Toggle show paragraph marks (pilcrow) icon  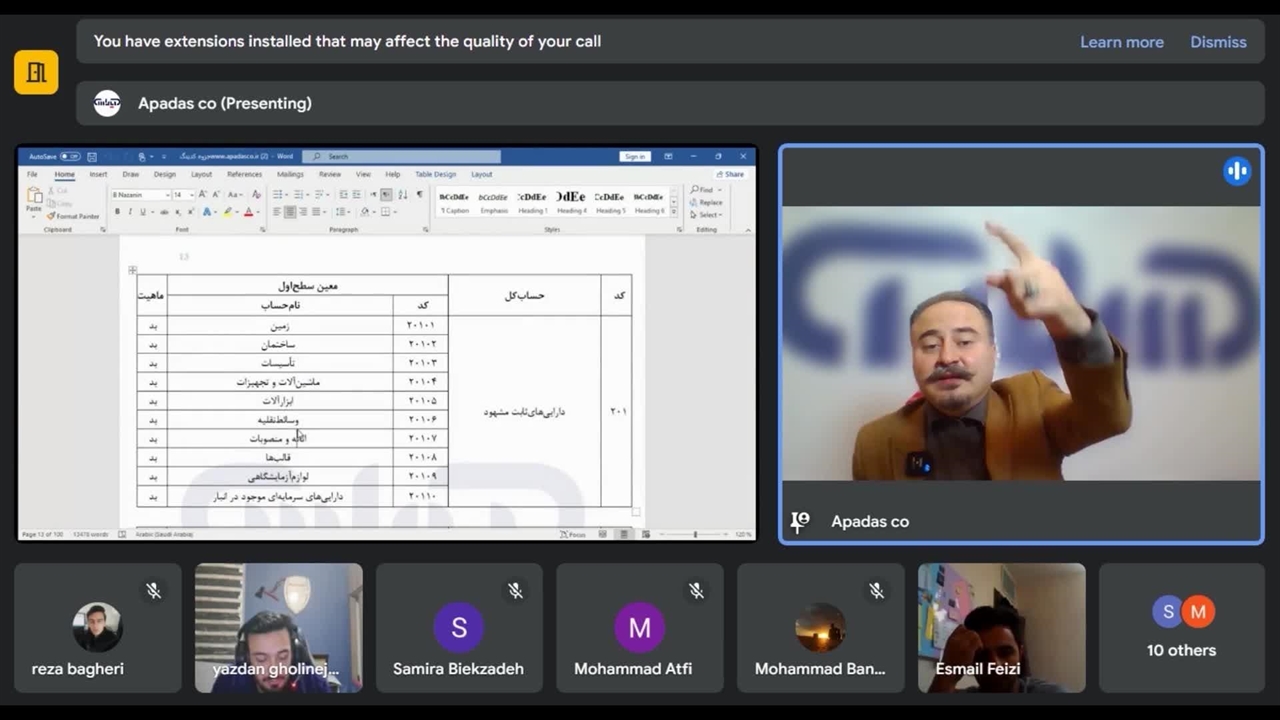(x=419, y=195)
